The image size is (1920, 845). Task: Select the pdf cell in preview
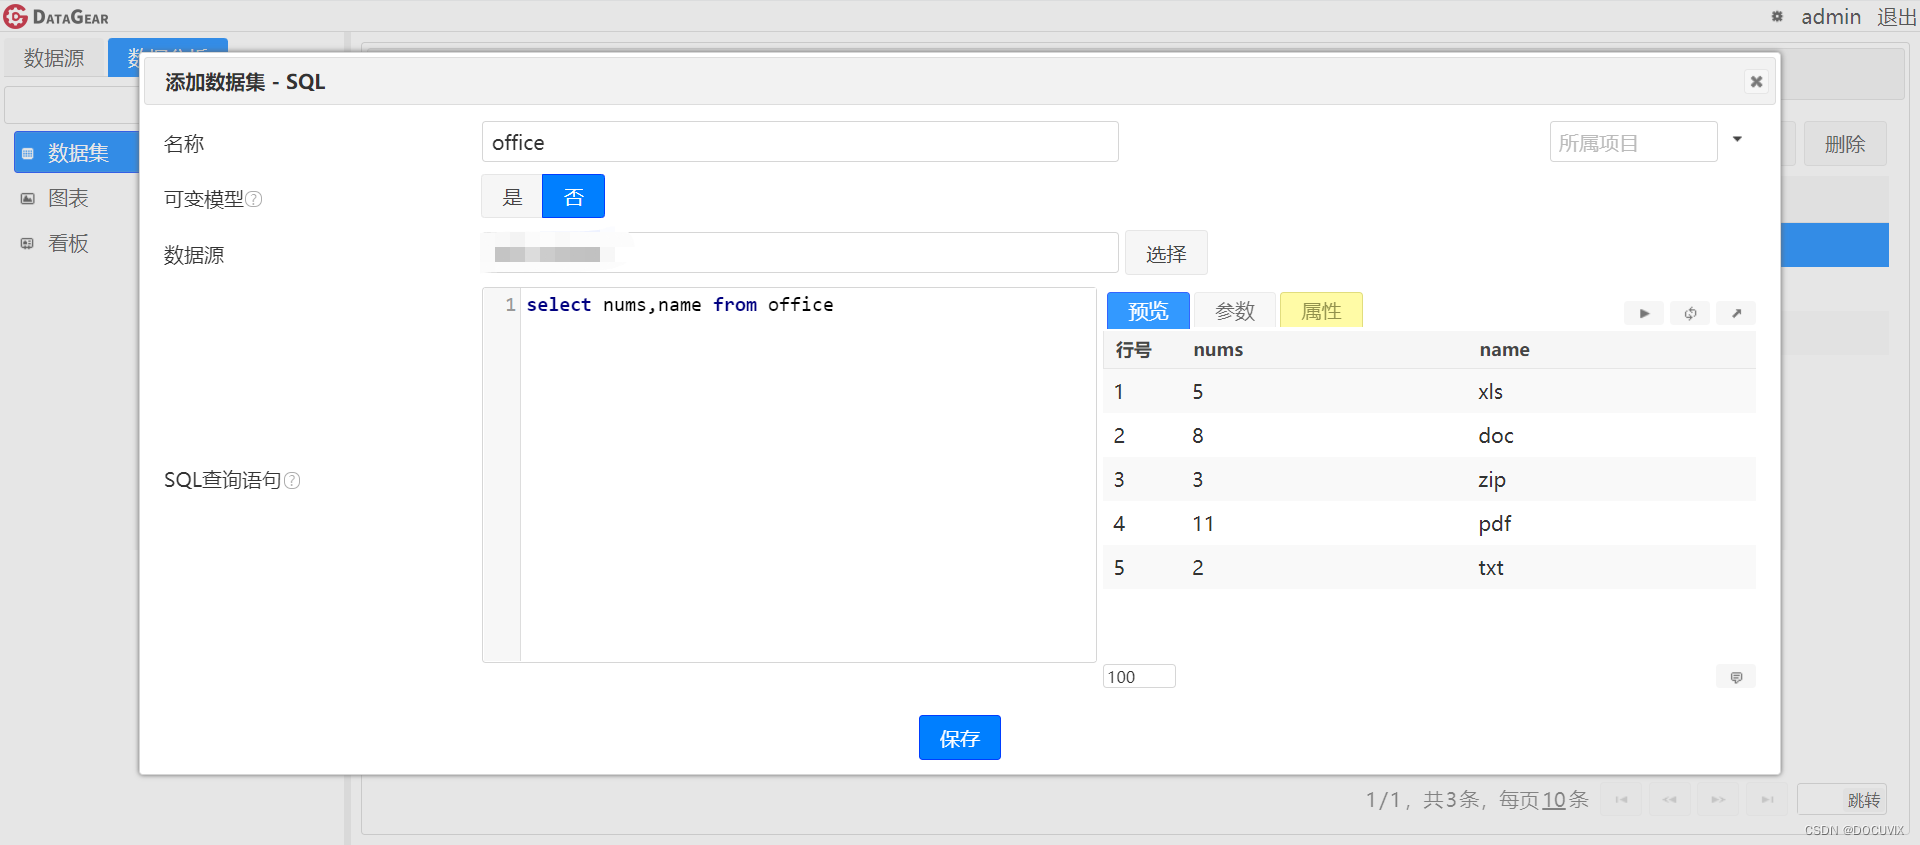[x=1495, y=524]
